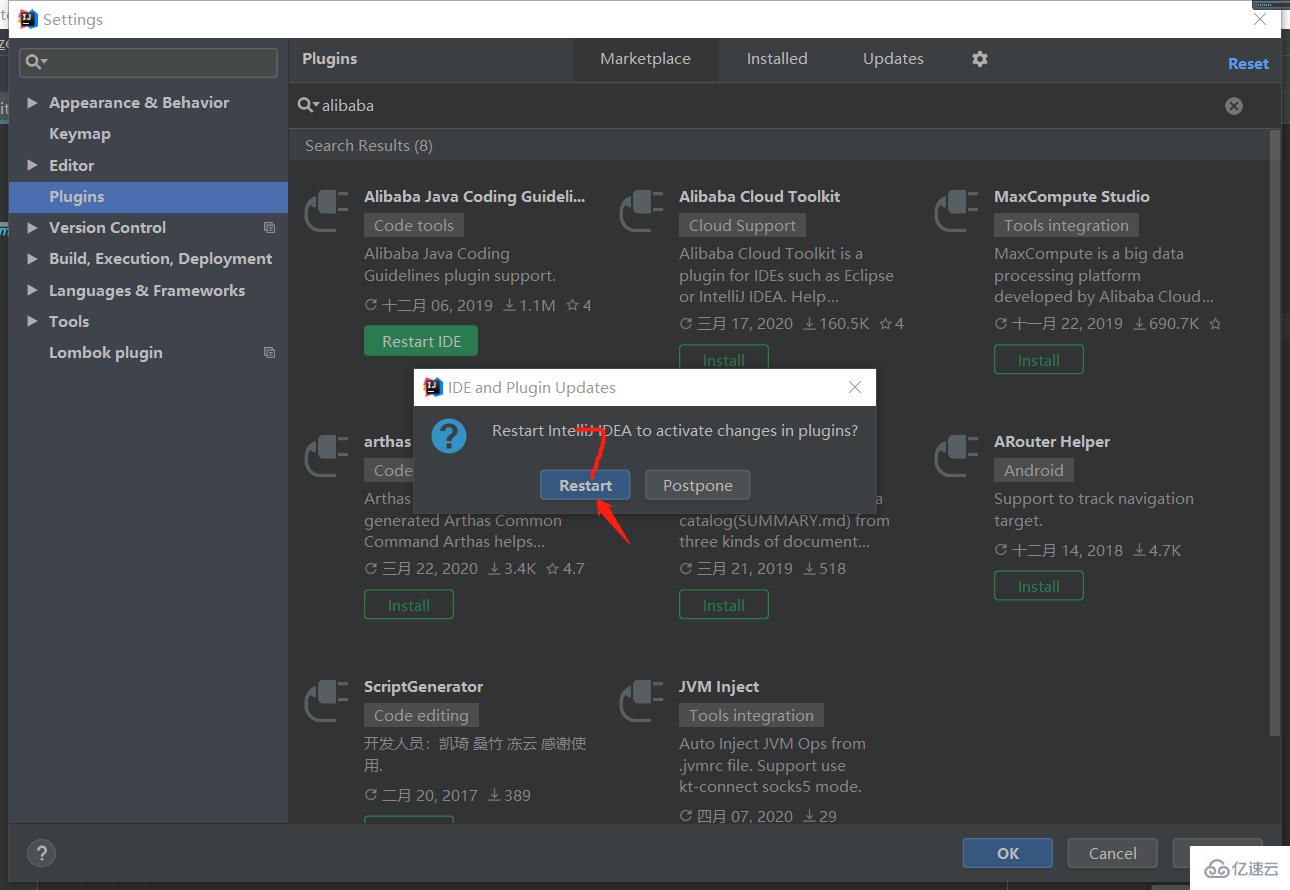Switch to the Marketplace tab

(645, 59)
